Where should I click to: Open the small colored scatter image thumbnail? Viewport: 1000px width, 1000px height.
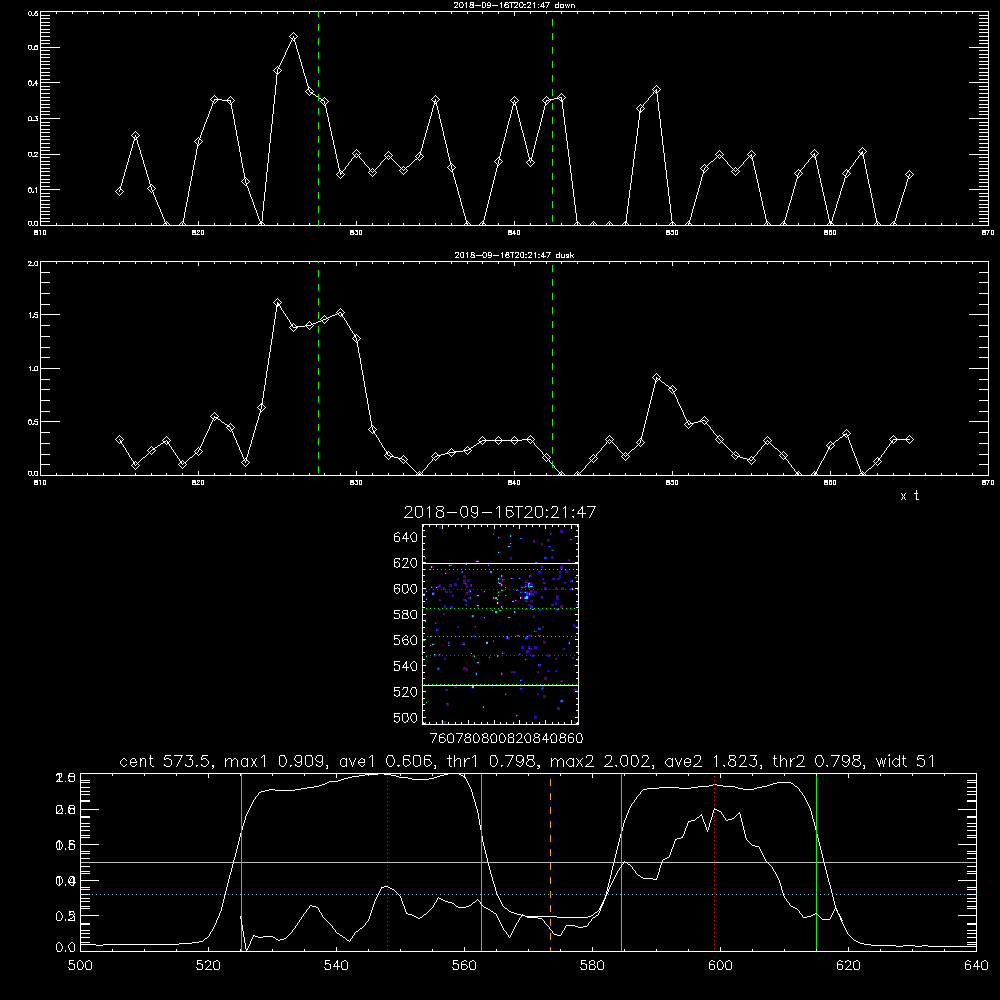(x=500, y=624)
